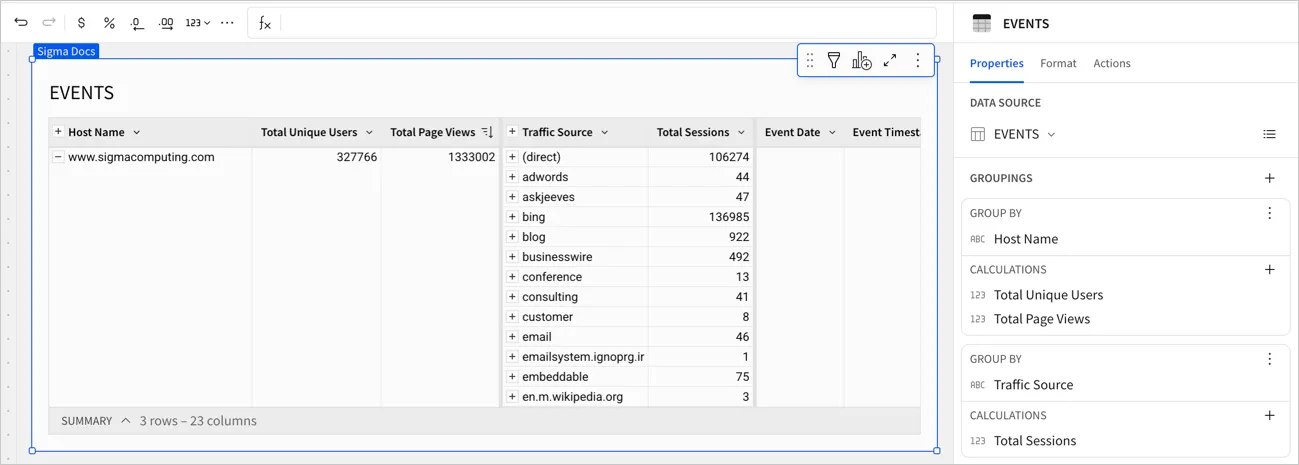1299x465 pixels.
Task: Apply currency dollar format
Action: [81, 22]
